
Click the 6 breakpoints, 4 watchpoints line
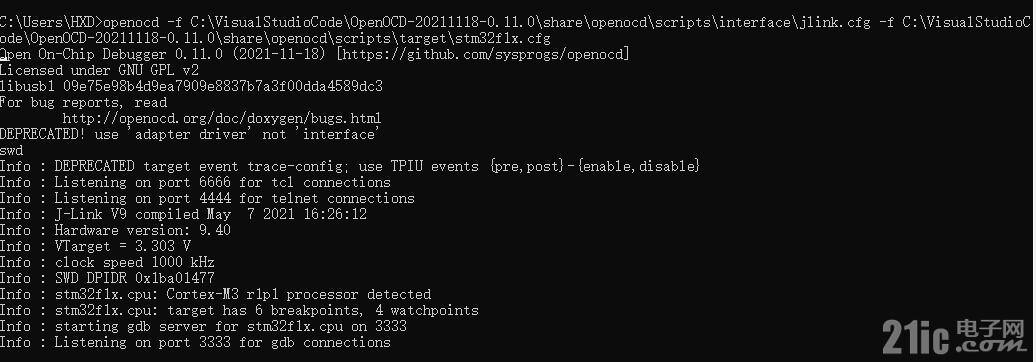pos(239,310)
